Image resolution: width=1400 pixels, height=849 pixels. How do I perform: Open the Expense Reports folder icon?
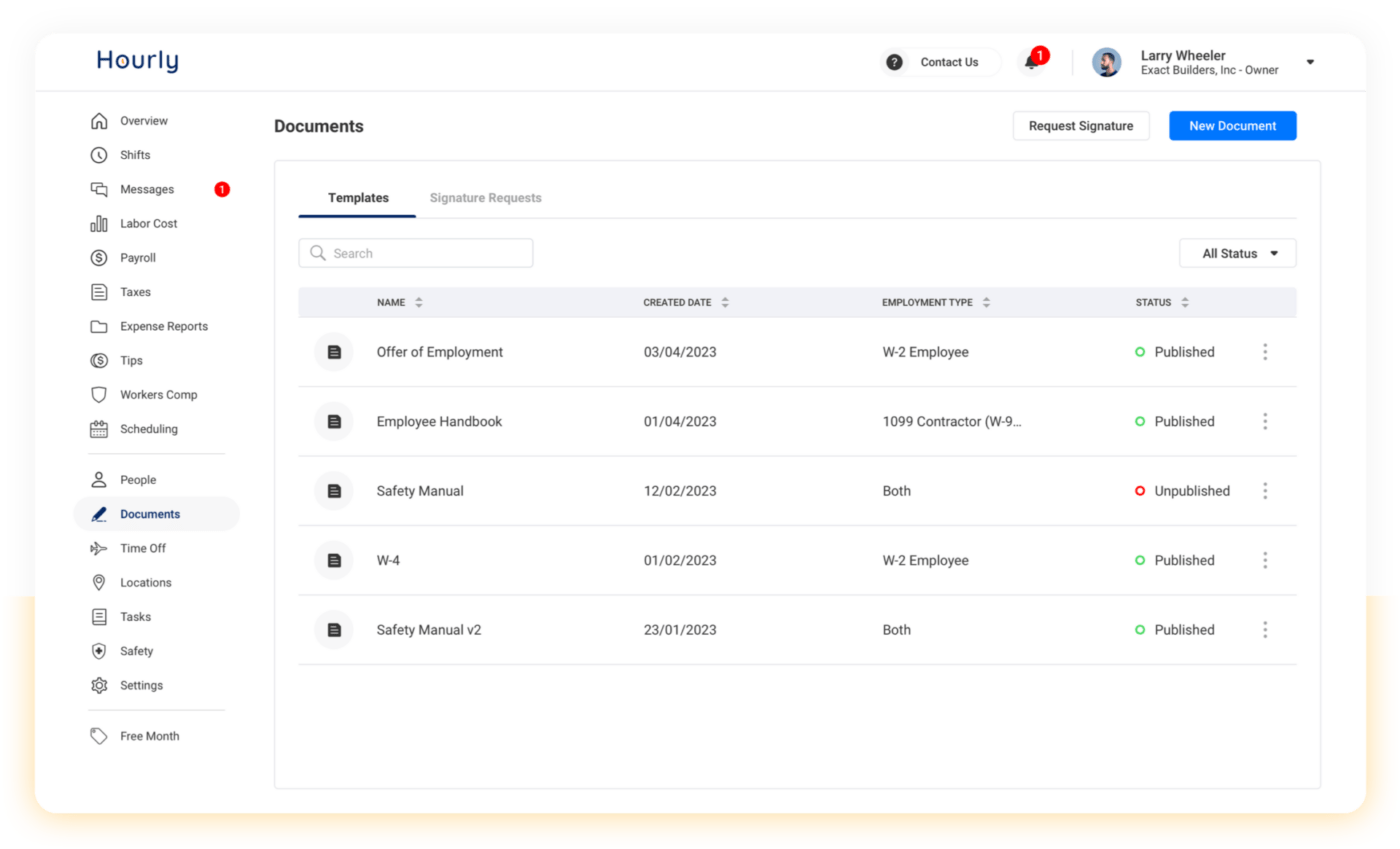[99, 327]
